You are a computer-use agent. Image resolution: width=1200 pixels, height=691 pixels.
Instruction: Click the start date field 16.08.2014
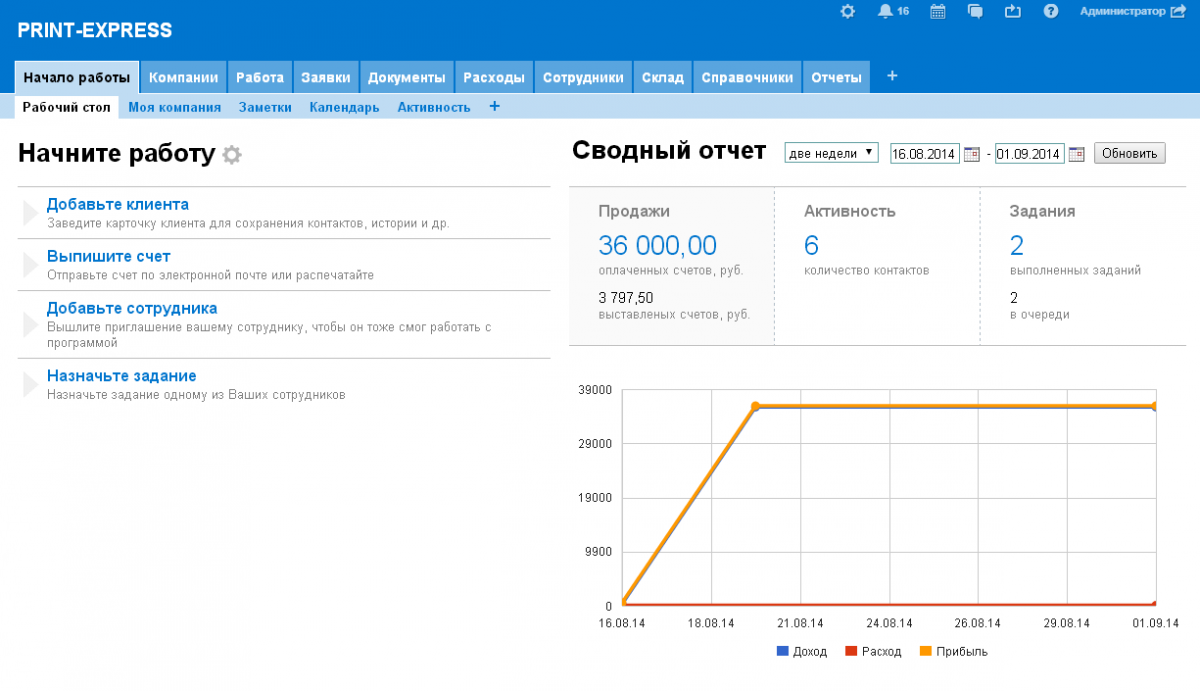(924, 154)
